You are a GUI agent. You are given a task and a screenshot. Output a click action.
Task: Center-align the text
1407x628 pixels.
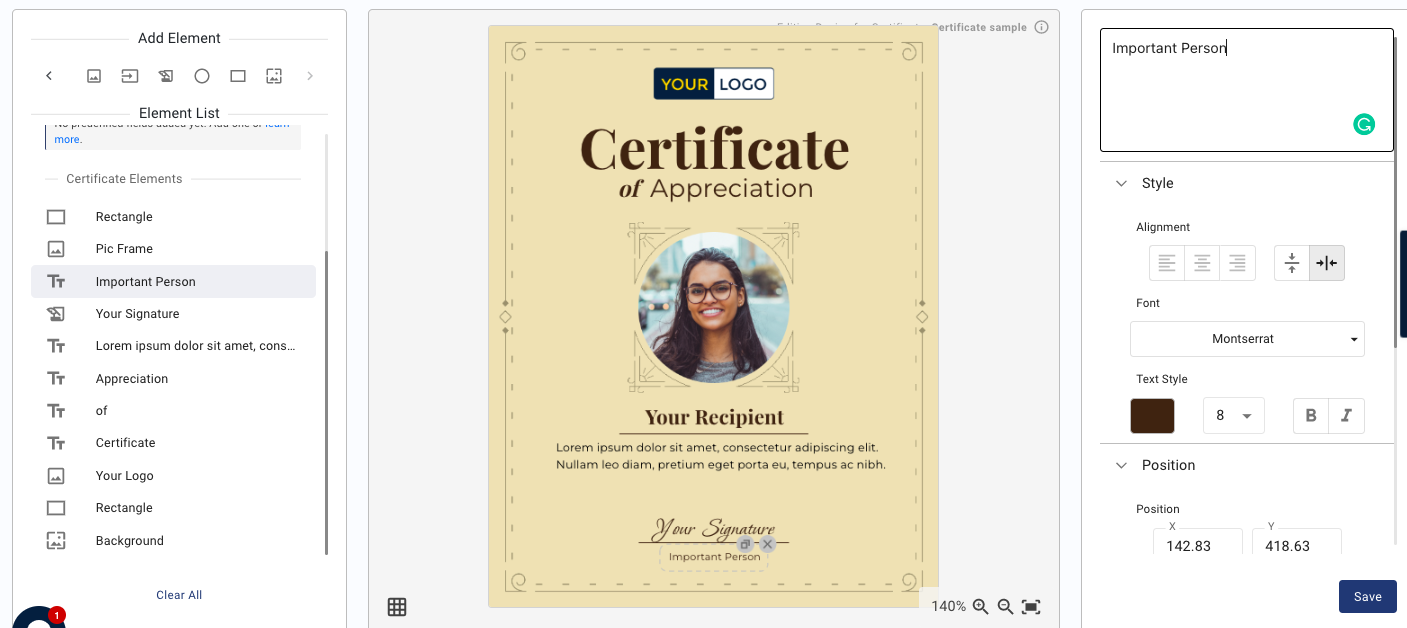point(1202,263)
